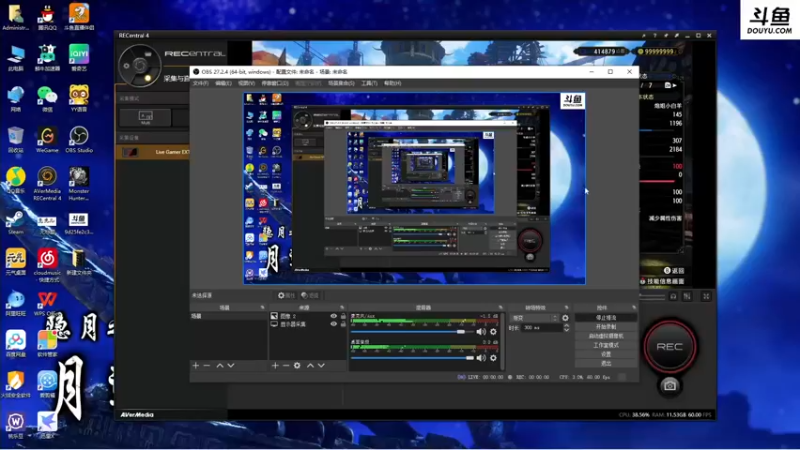Remove the selected scene with minus icon

coord(207,365)
